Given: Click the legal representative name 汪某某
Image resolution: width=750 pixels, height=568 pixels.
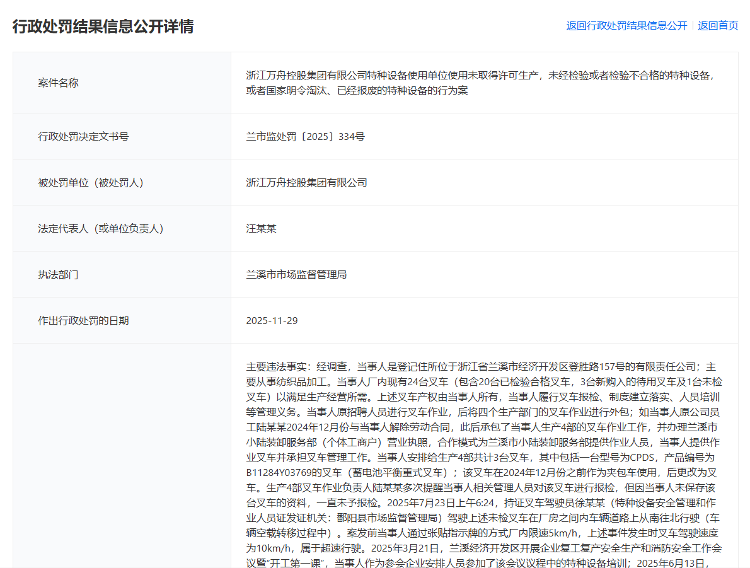Looking at the screenshot, I should click(260, 229).
